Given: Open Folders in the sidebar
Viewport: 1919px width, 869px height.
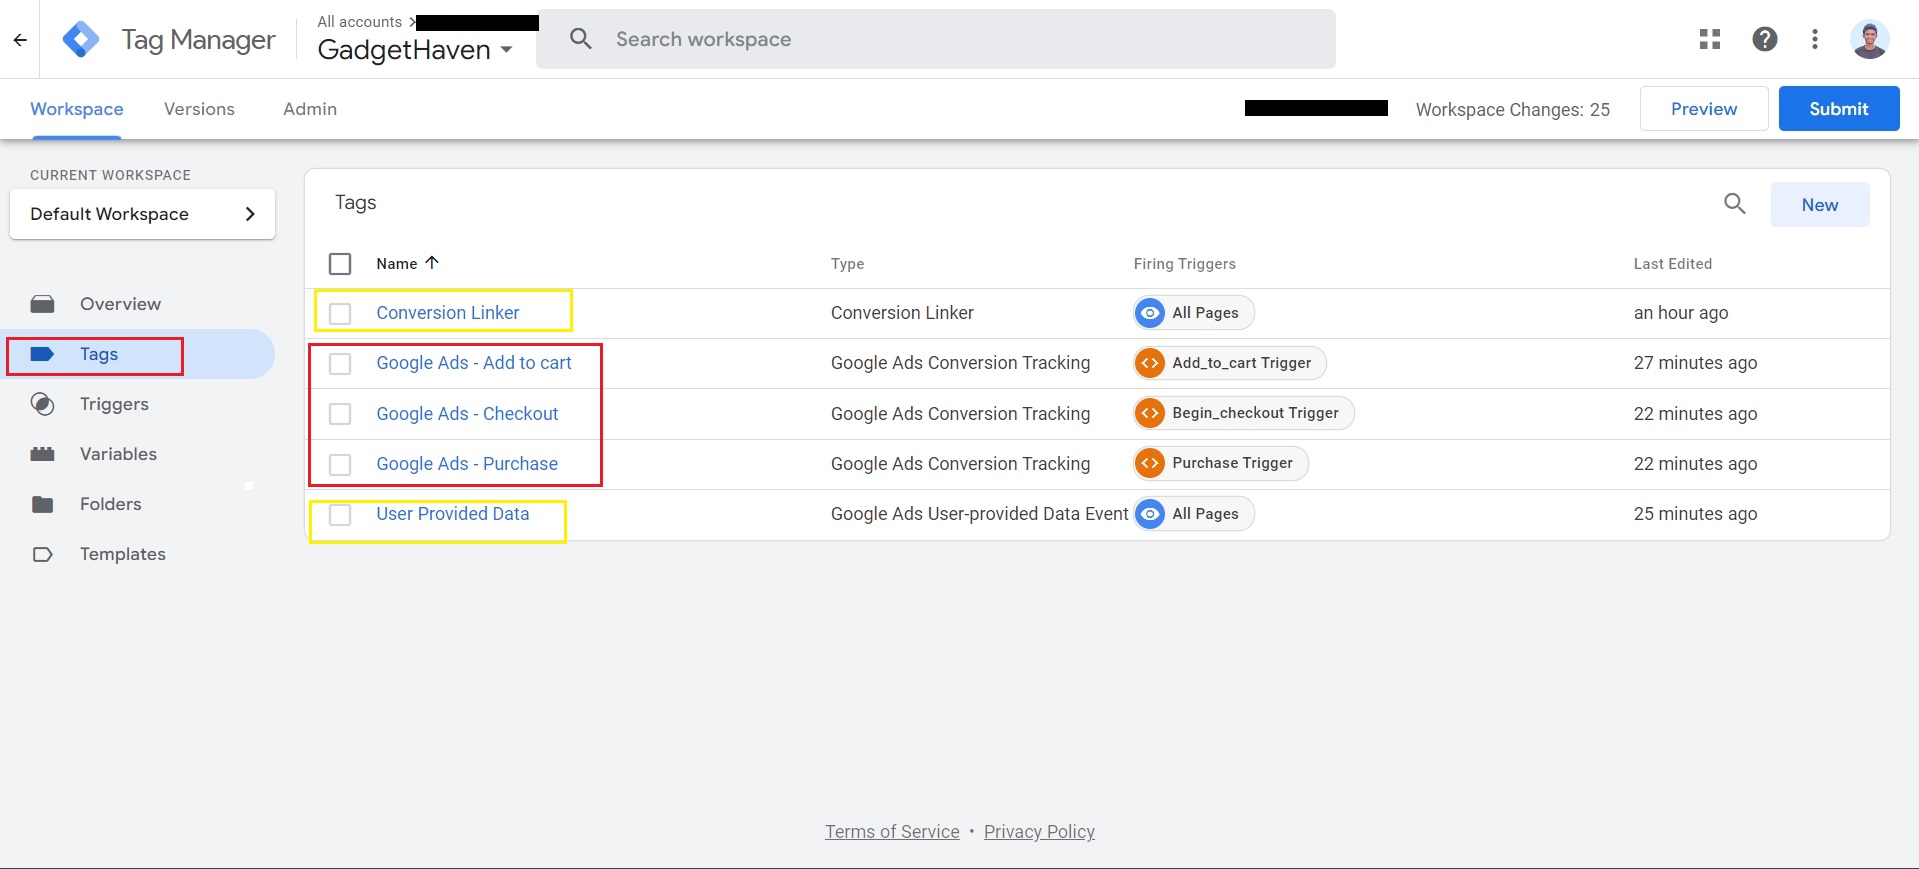Looking at the screenshot, I should pos(110,504).
